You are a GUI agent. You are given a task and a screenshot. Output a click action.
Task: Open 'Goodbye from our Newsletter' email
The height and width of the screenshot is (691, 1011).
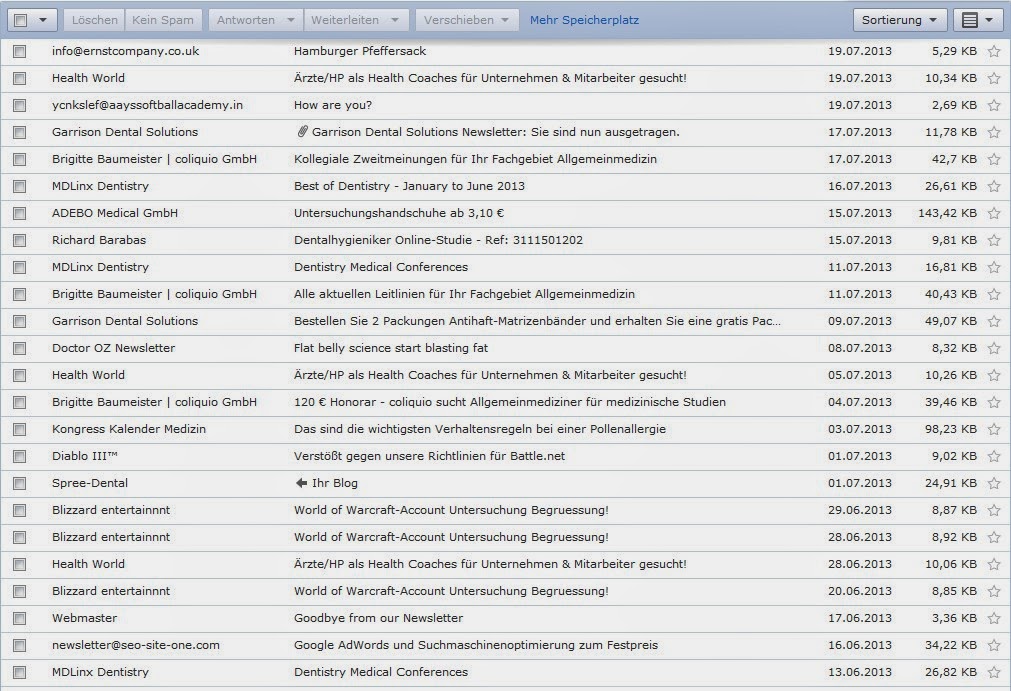378,618
